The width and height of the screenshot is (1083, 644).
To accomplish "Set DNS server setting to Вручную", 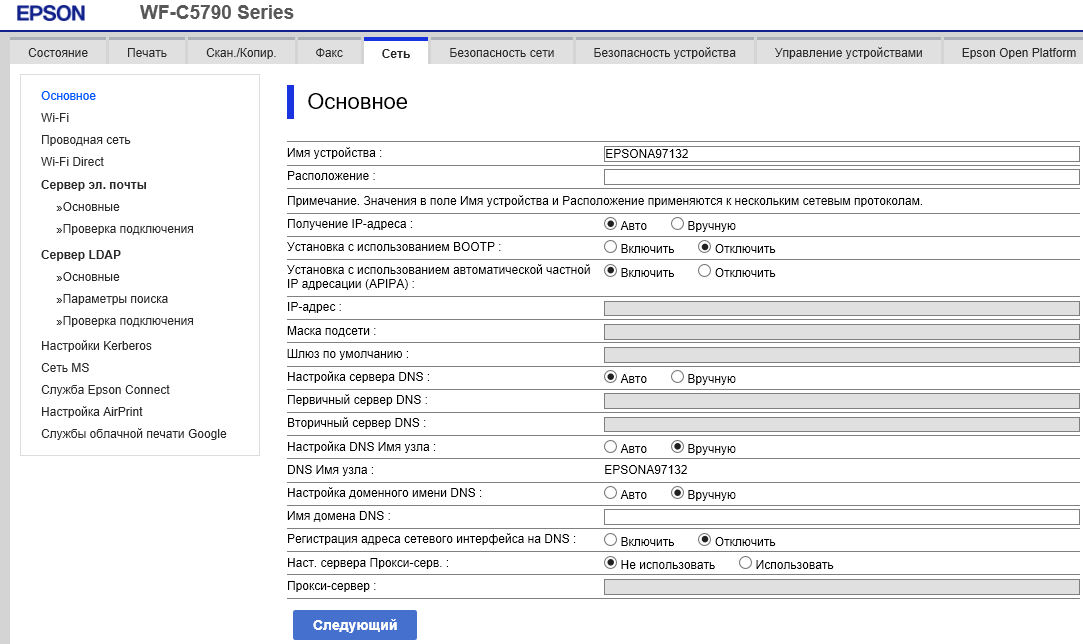I will (677, 378).
